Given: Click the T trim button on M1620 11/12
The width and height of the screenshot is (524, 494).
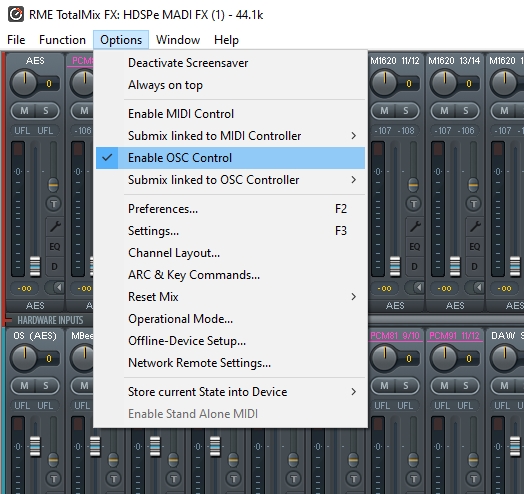Looking at the screenshot, I should 414,204.
